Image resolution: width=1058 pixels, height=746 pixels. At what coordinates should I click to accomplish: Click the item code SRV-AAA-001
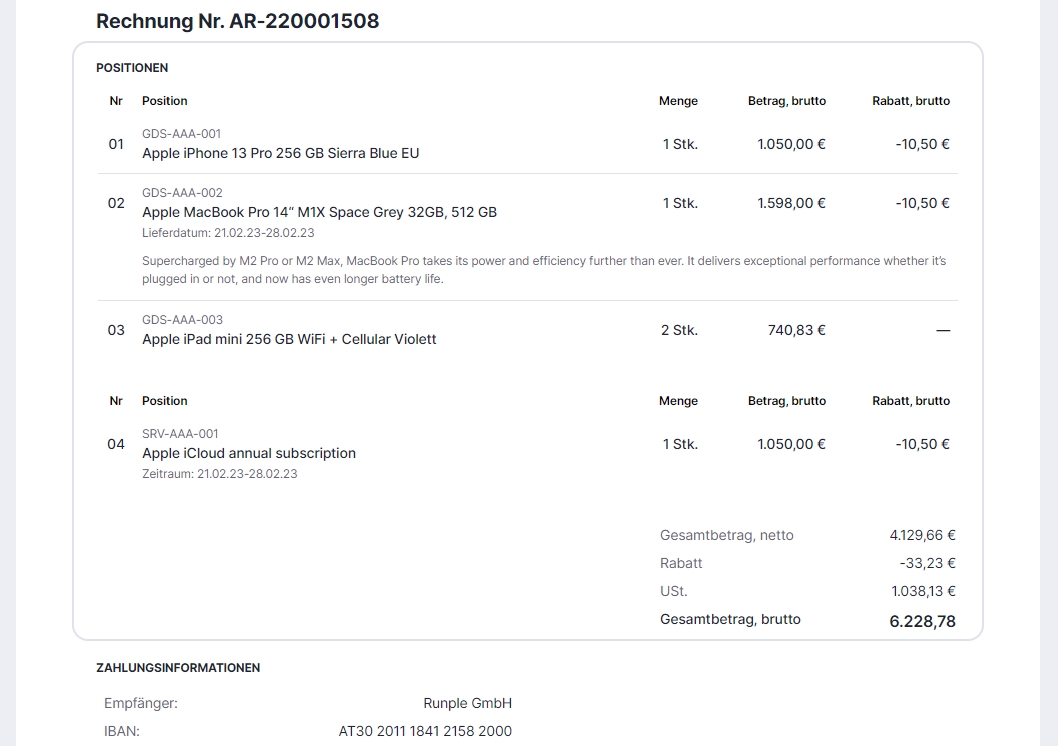point(180,434)
